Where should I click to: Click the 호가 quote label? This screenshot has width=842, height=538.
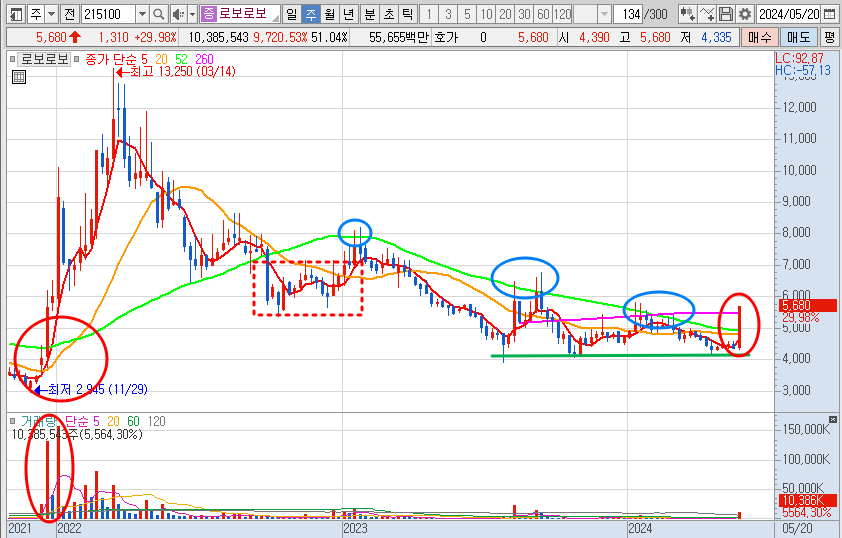point(446,38)
